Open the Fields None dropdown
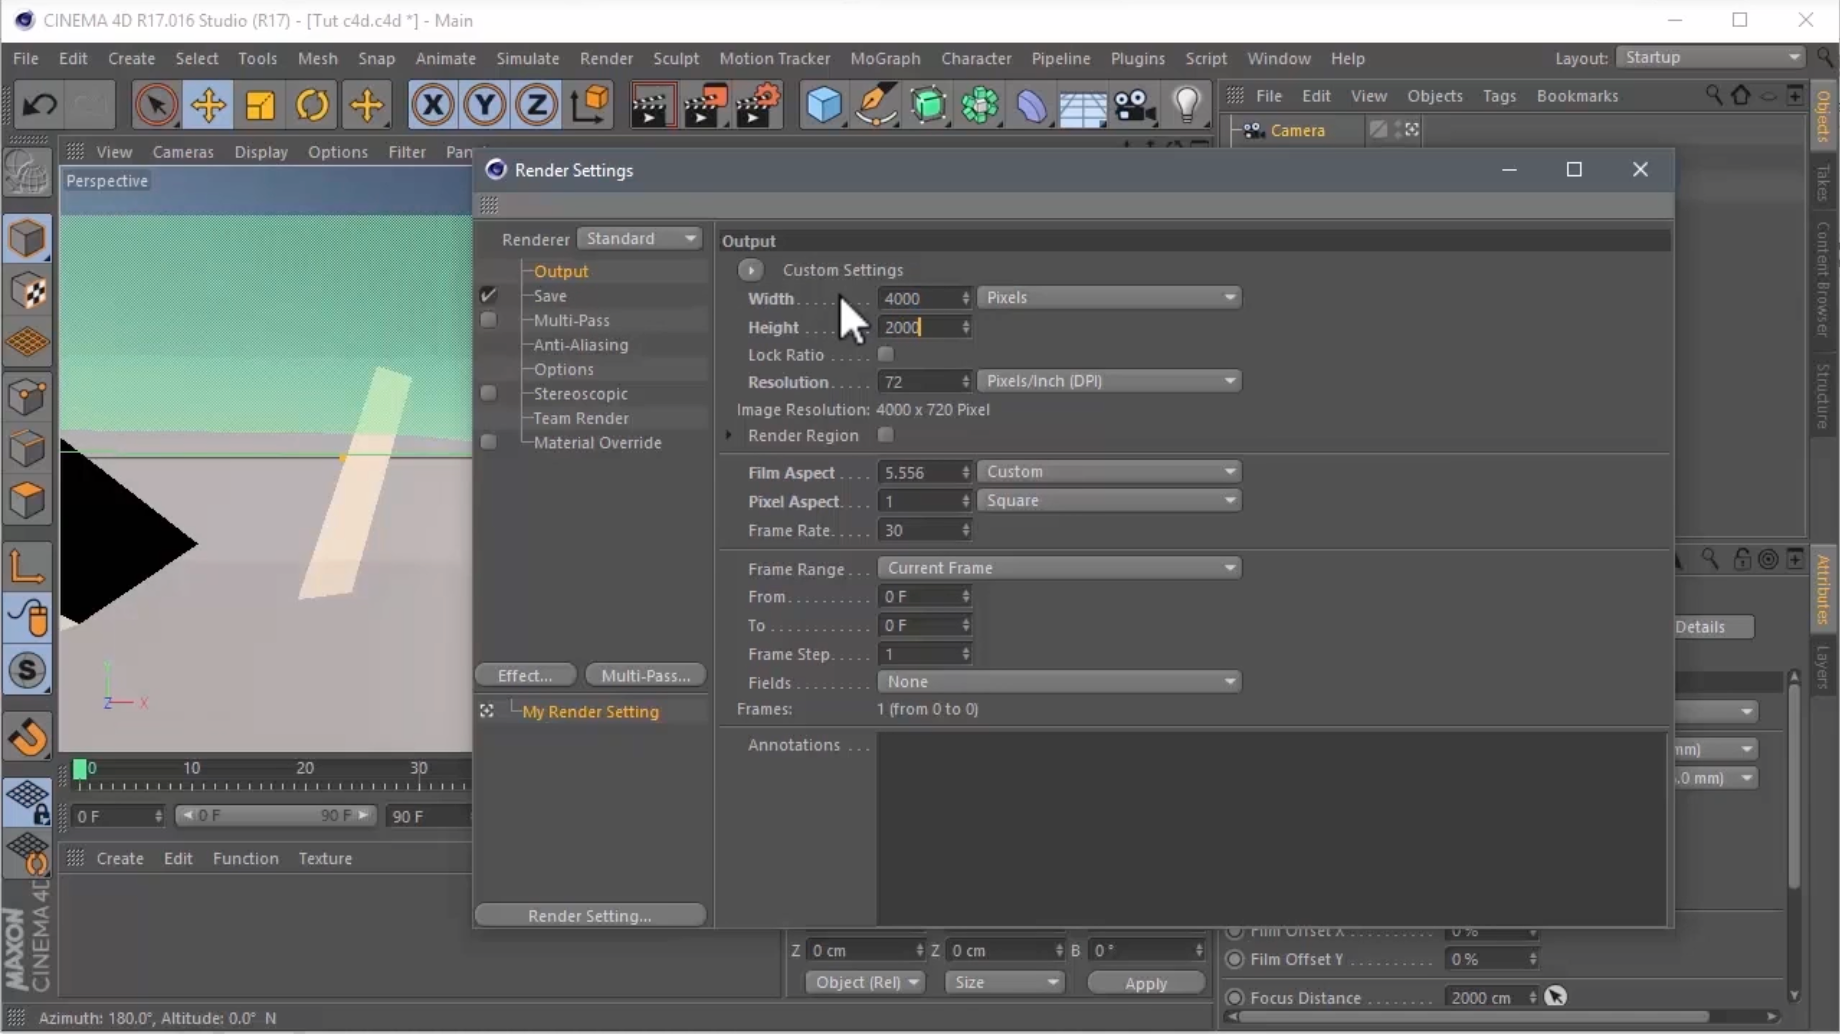 1059,682
